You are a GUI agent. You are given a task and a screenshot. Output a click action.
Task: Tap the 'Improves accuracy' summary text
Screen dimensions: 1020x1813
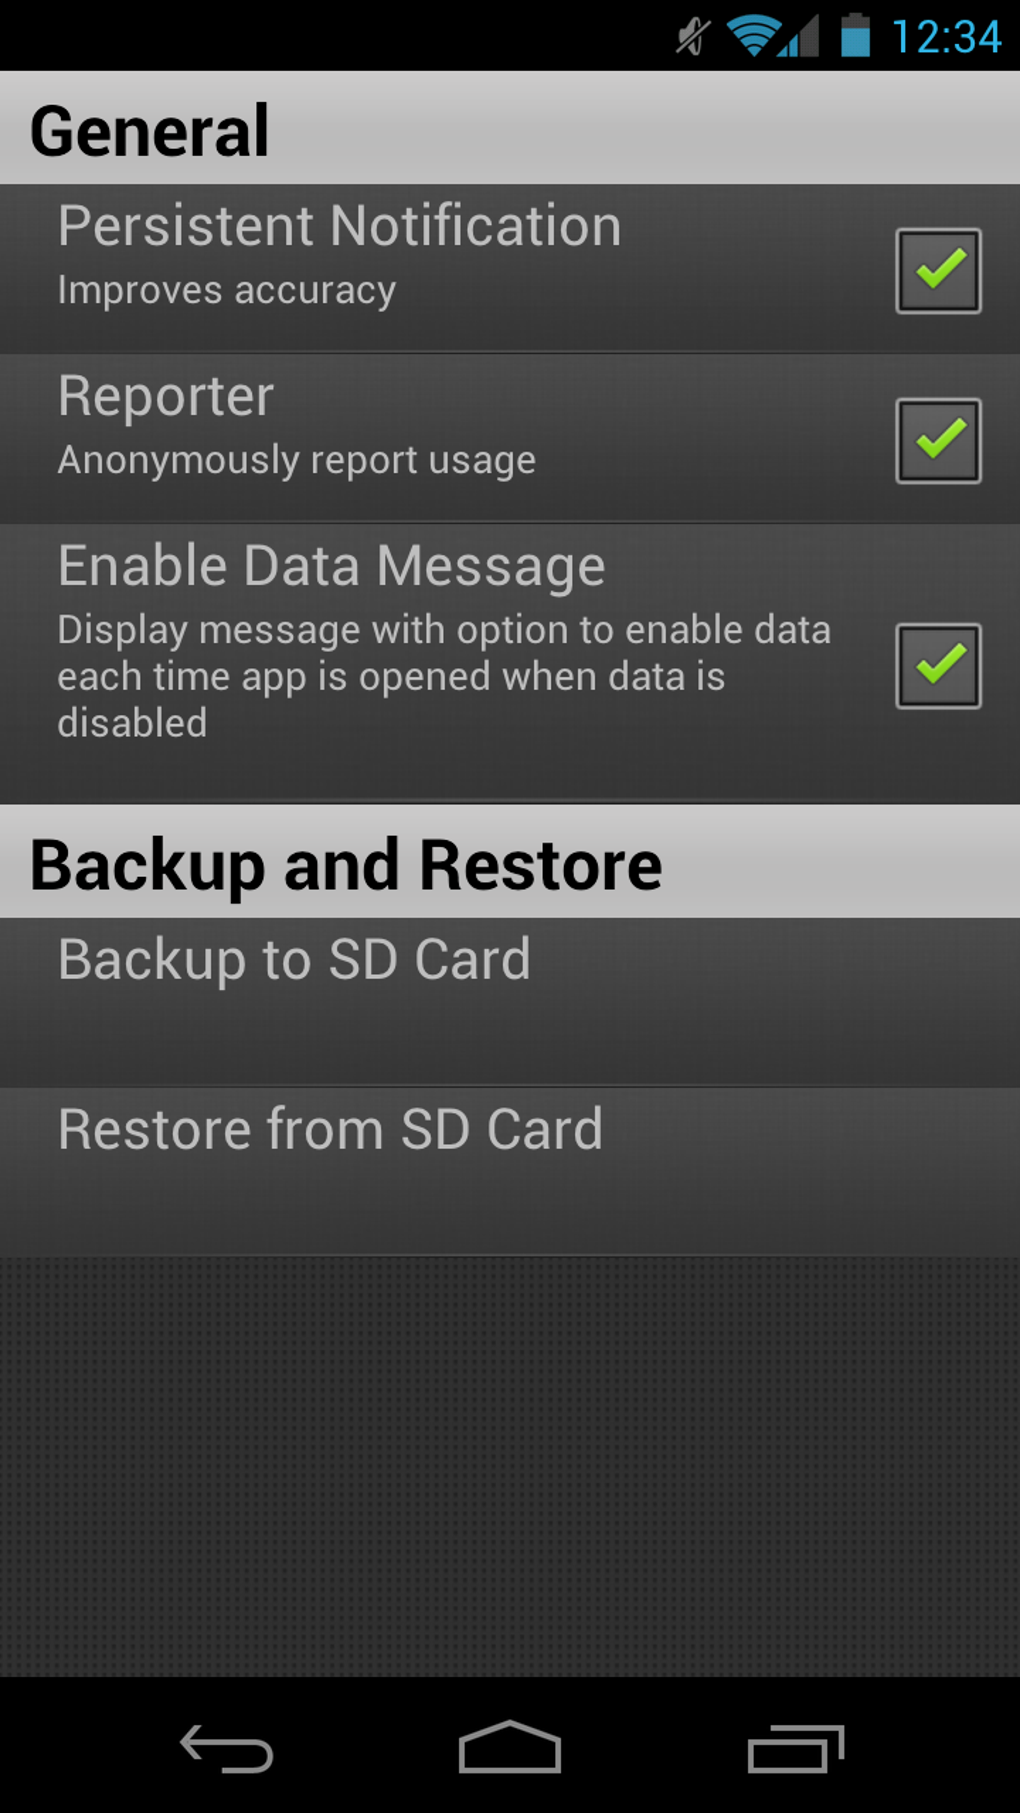[x=227, y=291]
